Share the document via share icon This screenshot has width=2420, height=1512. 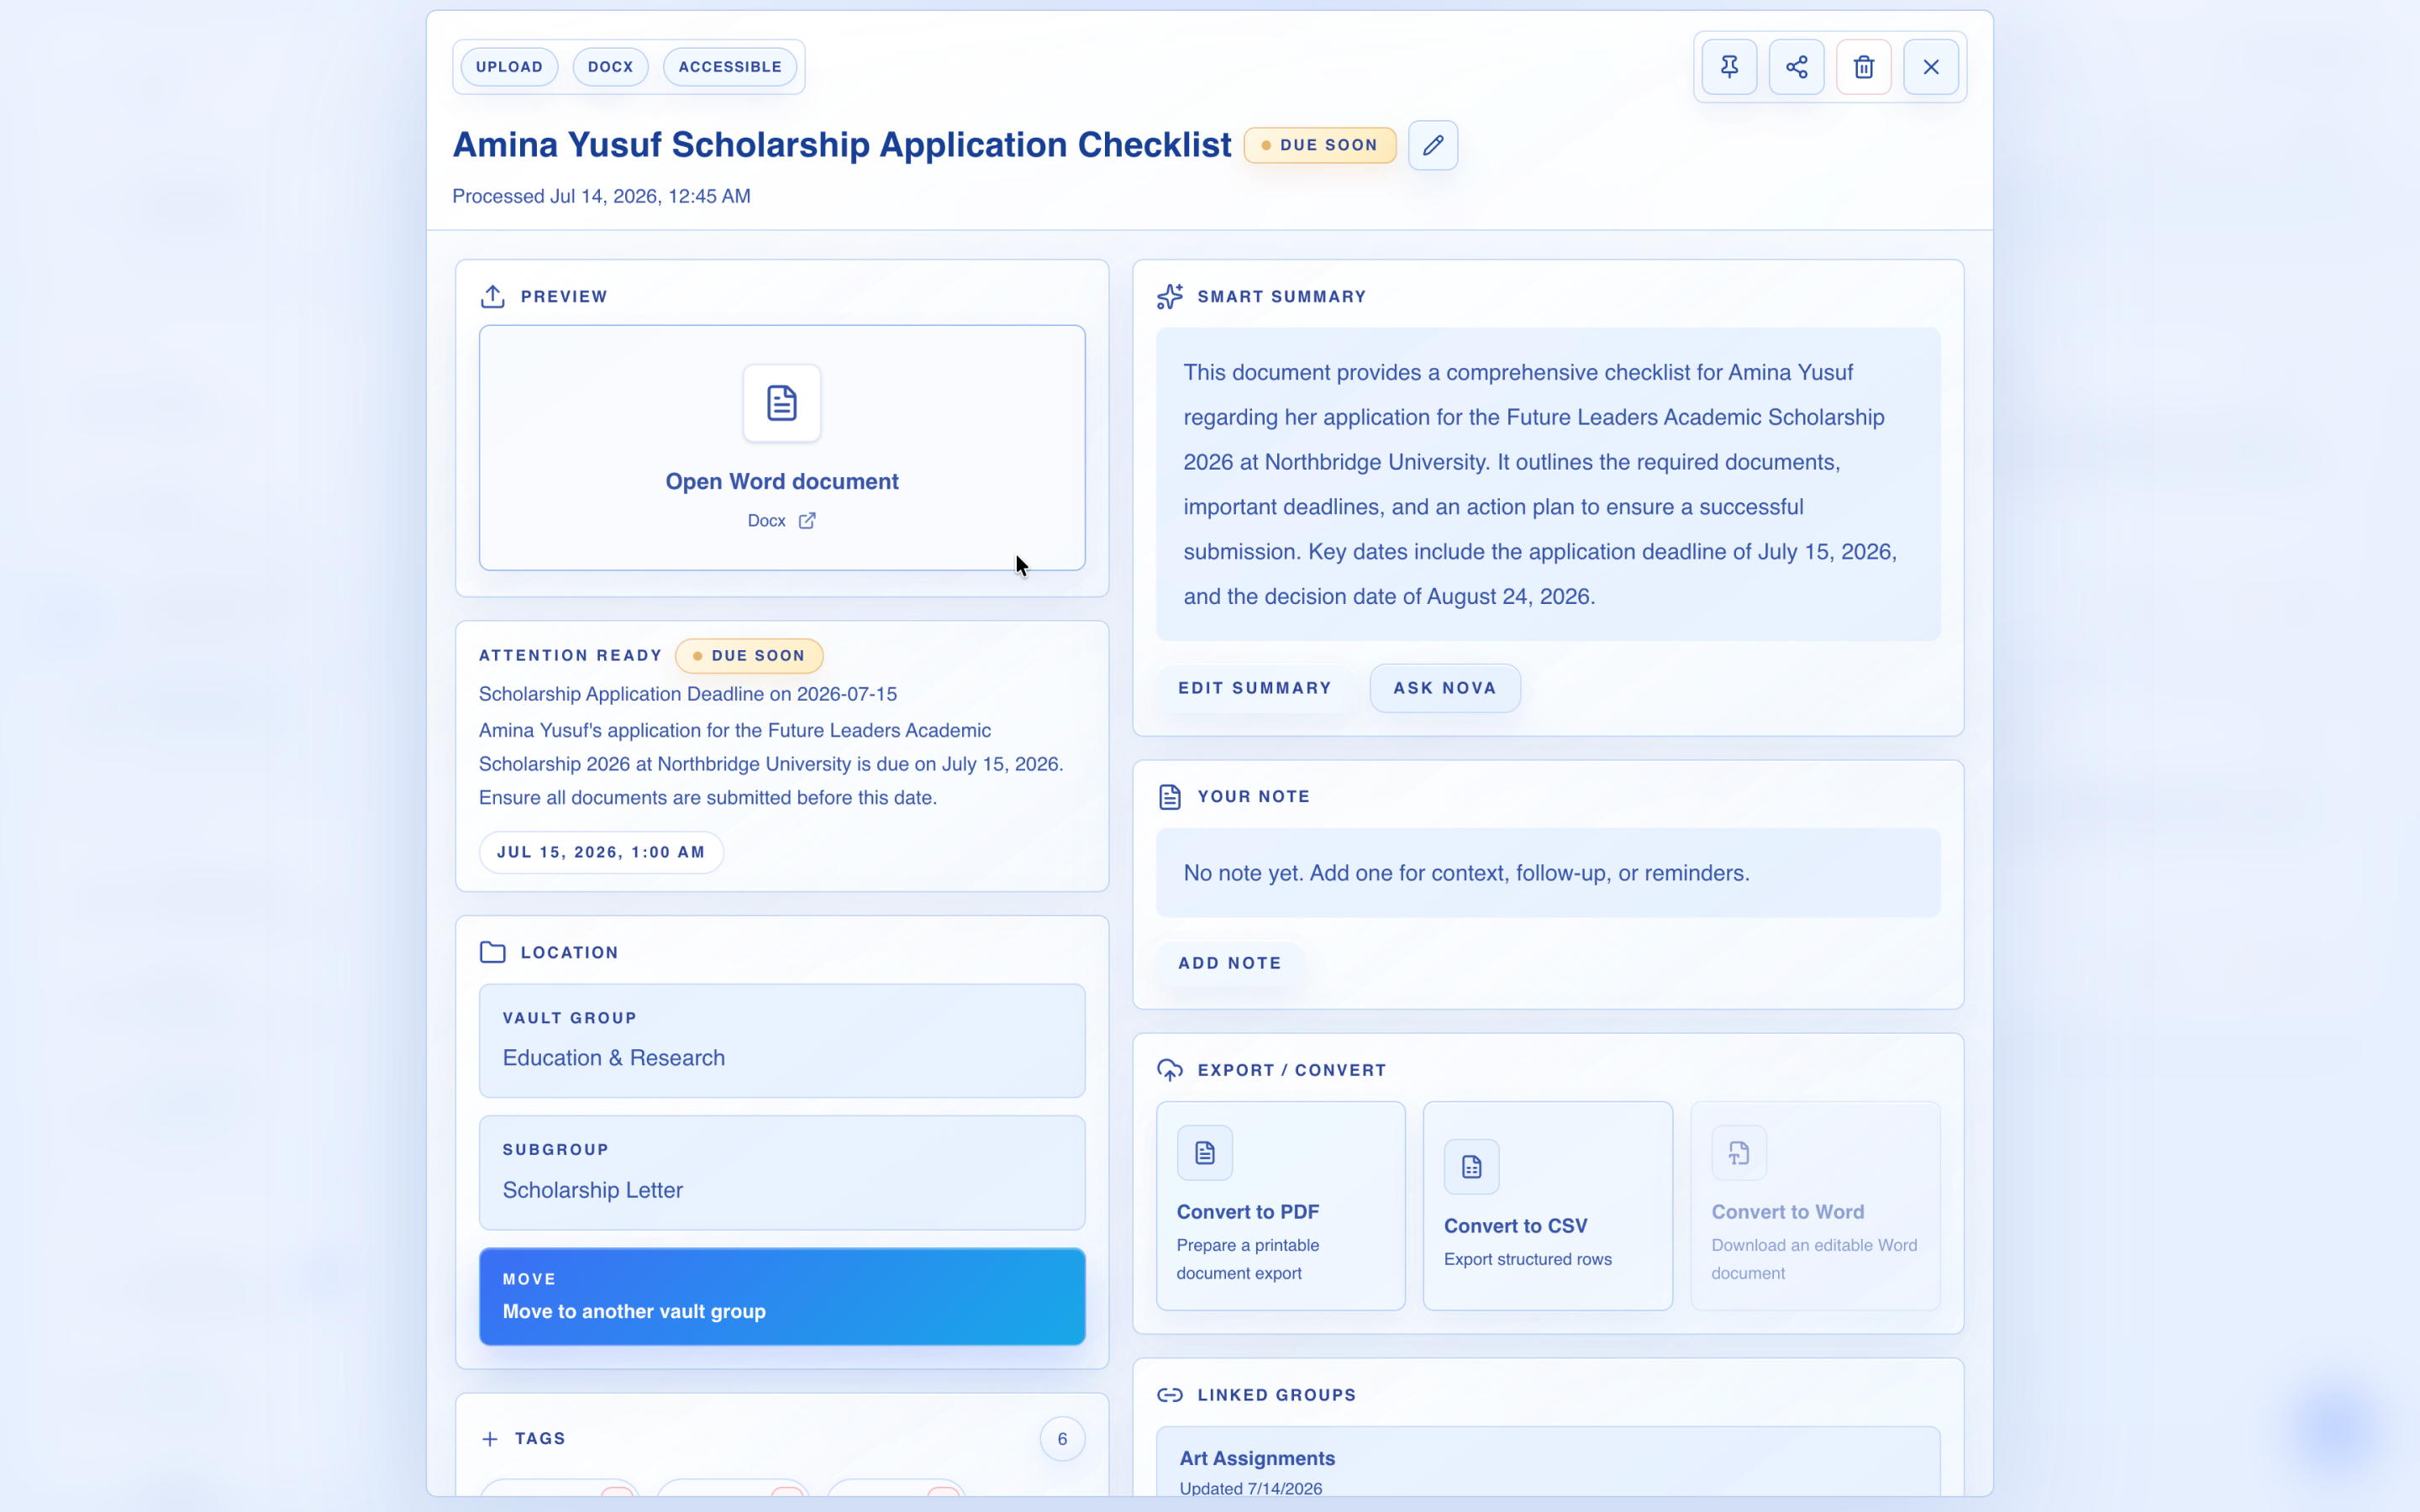pos(1796,67)
